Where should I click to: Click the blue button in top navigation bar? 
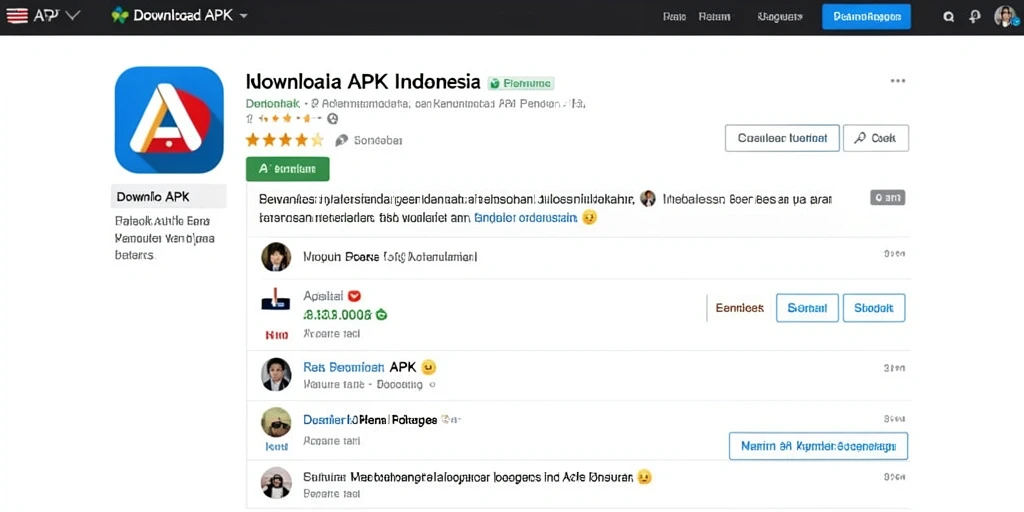point(866,17)
